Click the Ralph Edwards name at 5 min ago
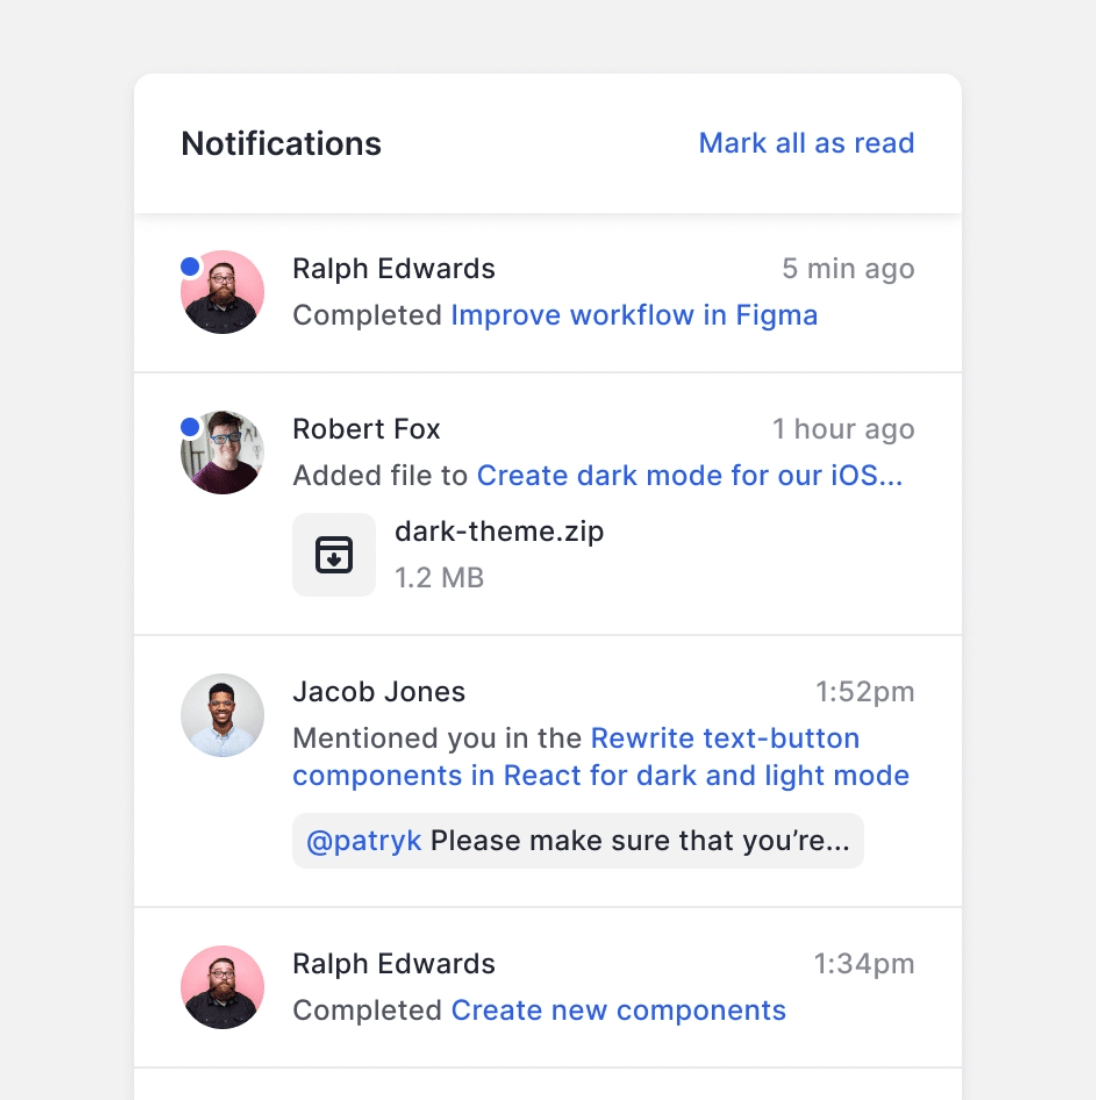Viewport: 1096px width, 1100px height. coord(393,269)
